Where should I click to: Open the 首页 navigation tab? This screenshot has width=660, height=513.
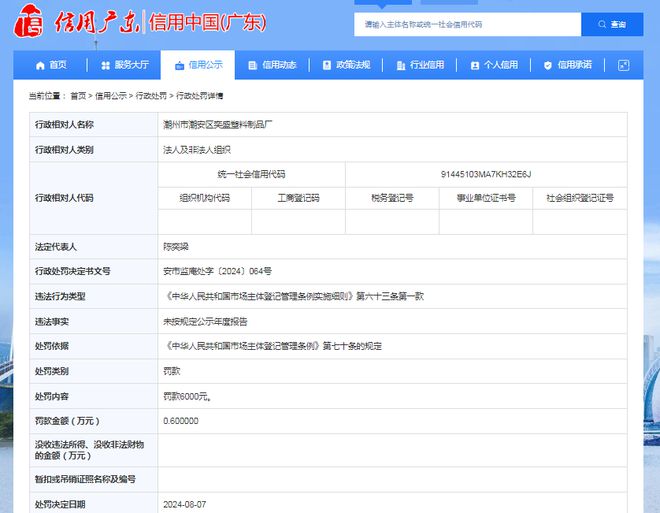(x=51, y=65)
